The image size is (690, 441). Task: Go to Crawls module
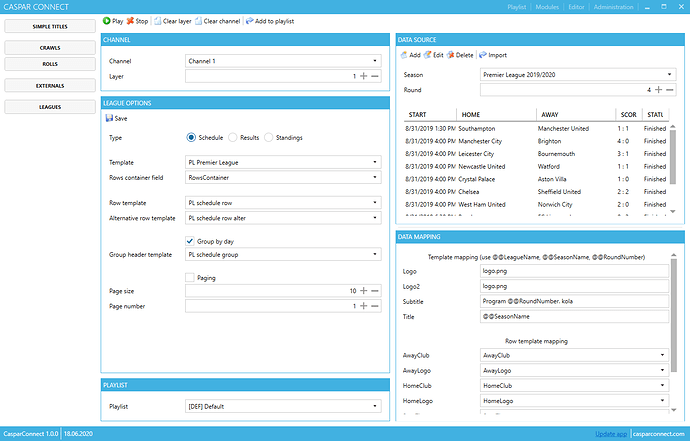tap(50, 48)
